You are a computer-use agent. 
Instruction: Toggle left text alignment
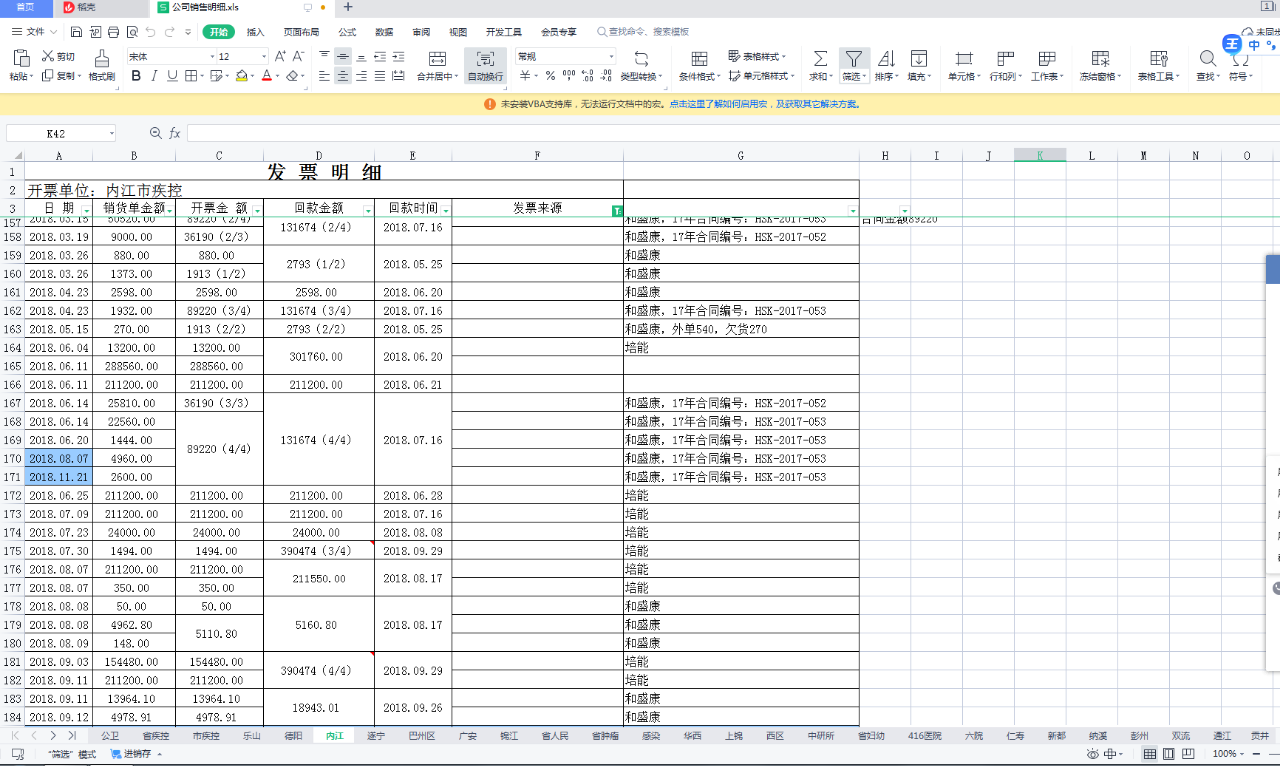(324, 76)
